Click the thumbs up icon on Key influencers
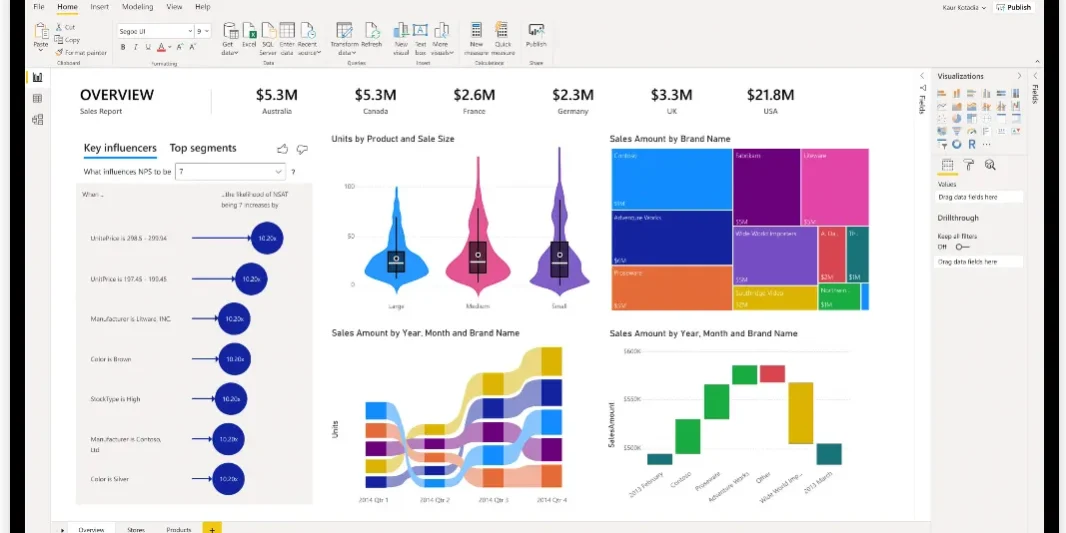The height and width of the screenshot is (533, 1066). [282, 149]
